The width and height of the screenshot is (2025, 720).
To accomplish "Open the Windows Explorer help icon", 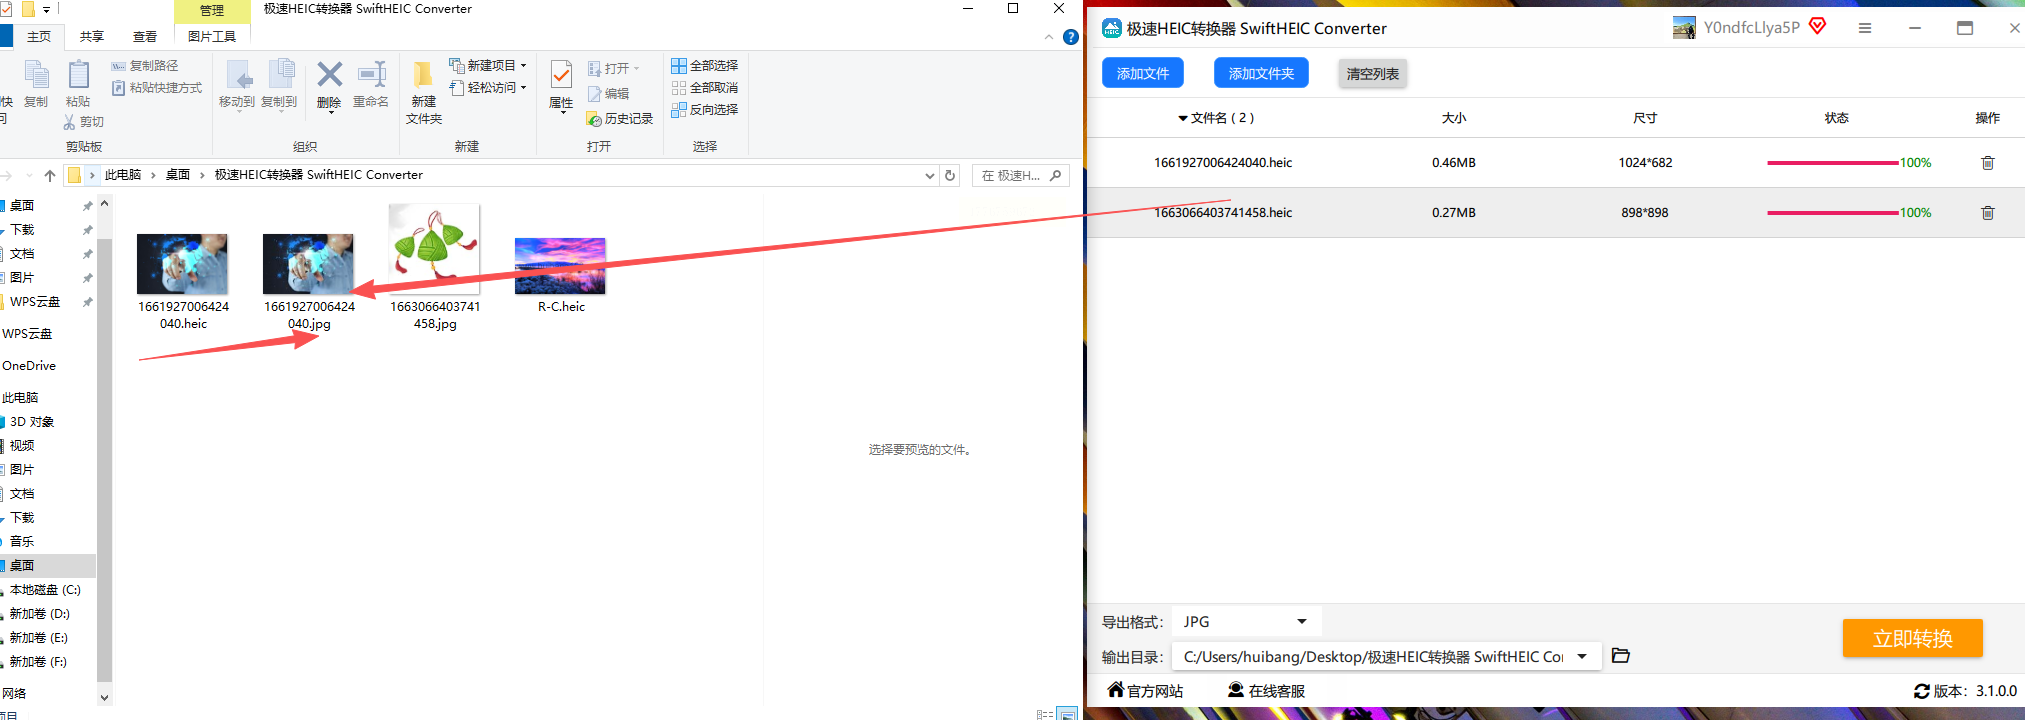I will [1071, 37].
